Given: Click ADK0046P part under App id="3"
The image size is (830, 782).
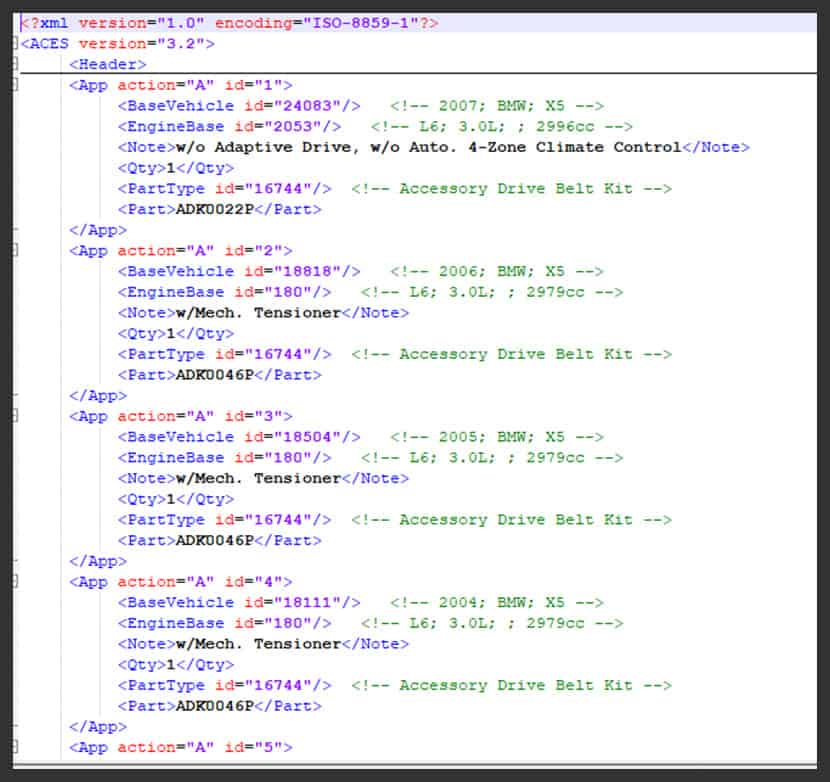Looking at the screenshot, I should click(x=215, y=541).
